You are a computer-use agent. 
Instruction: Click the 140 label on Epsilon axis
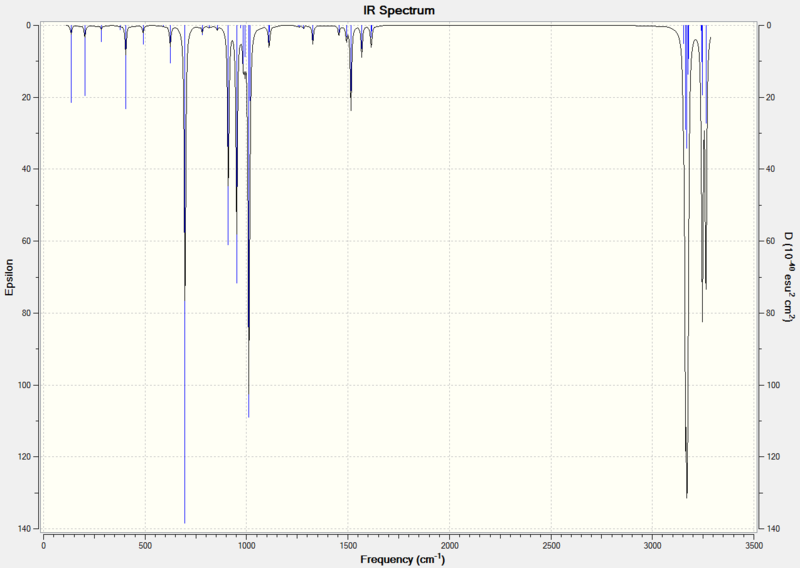tap(24, 529)
